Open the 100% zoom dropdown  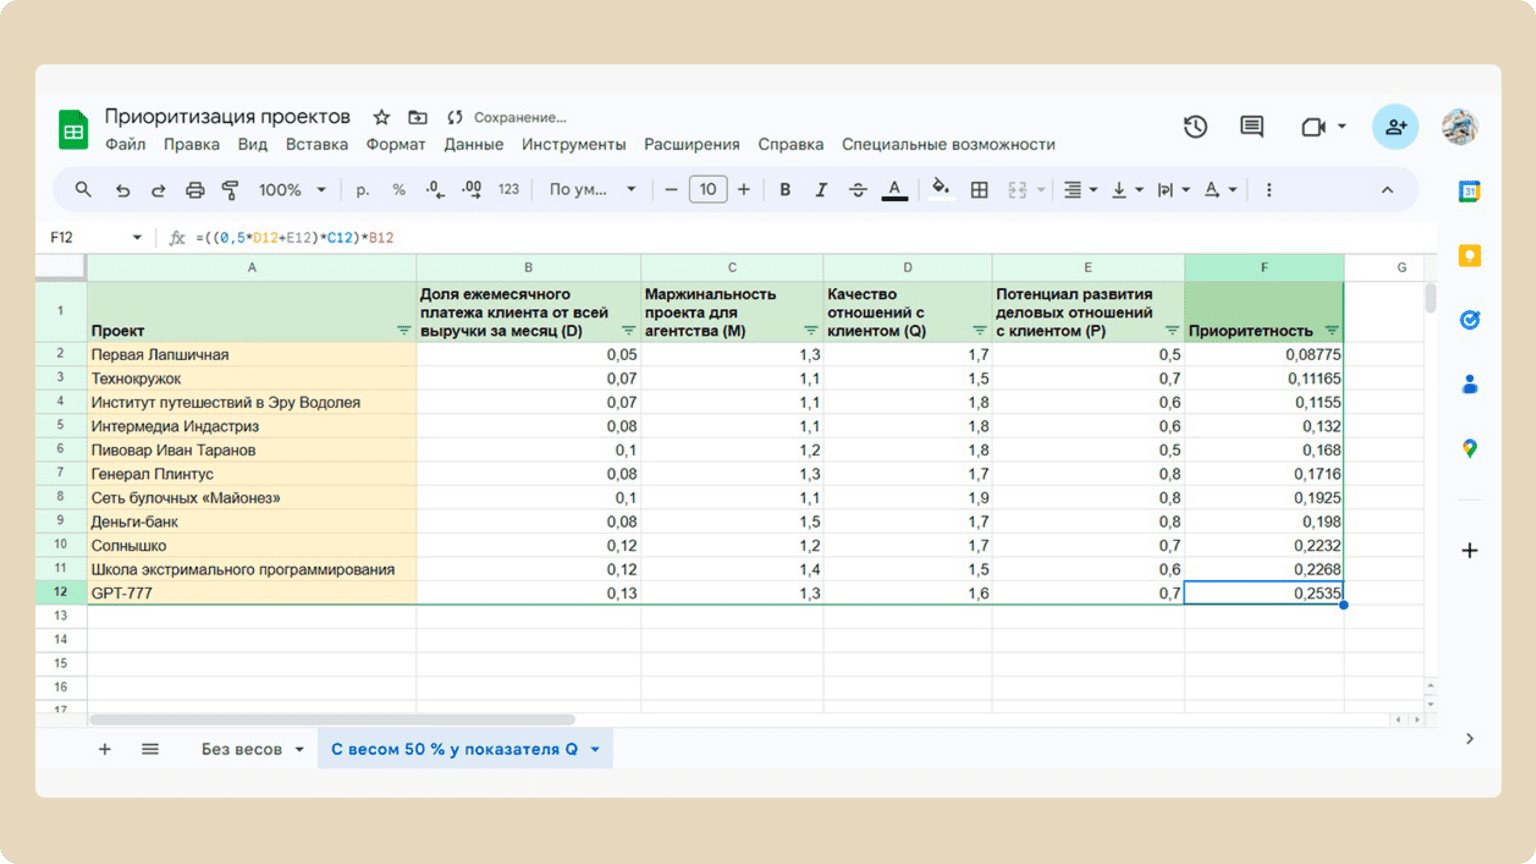[292, 190]
